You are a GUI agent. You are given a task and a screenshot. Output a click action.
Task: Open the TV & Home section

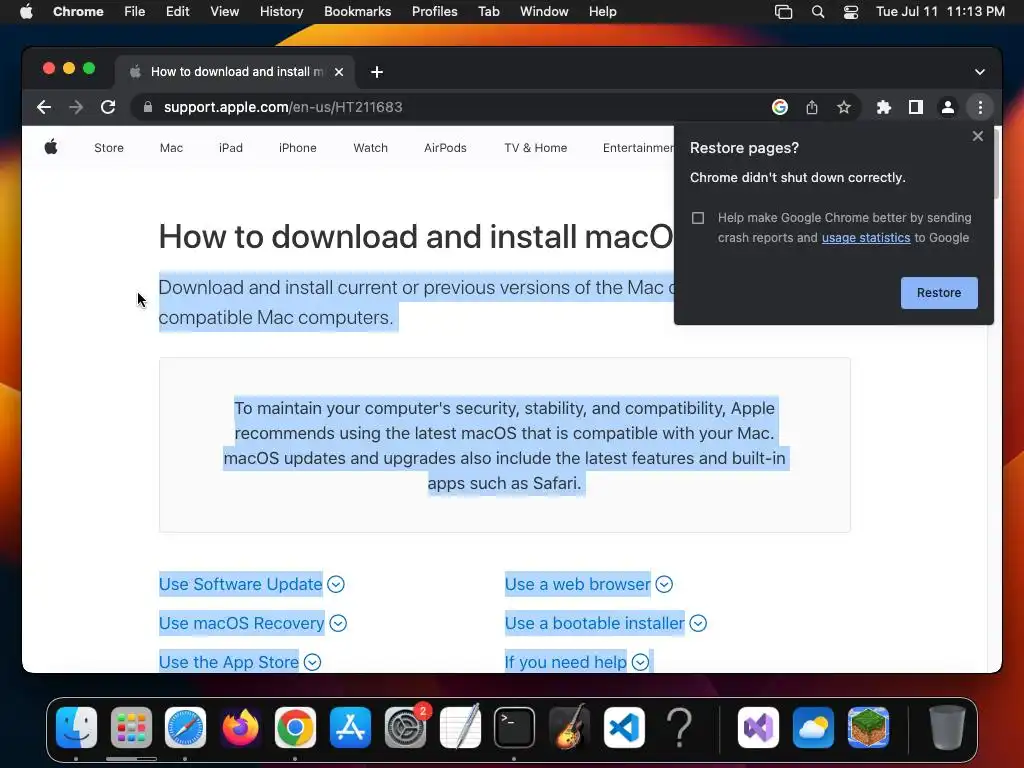[536, 148]
